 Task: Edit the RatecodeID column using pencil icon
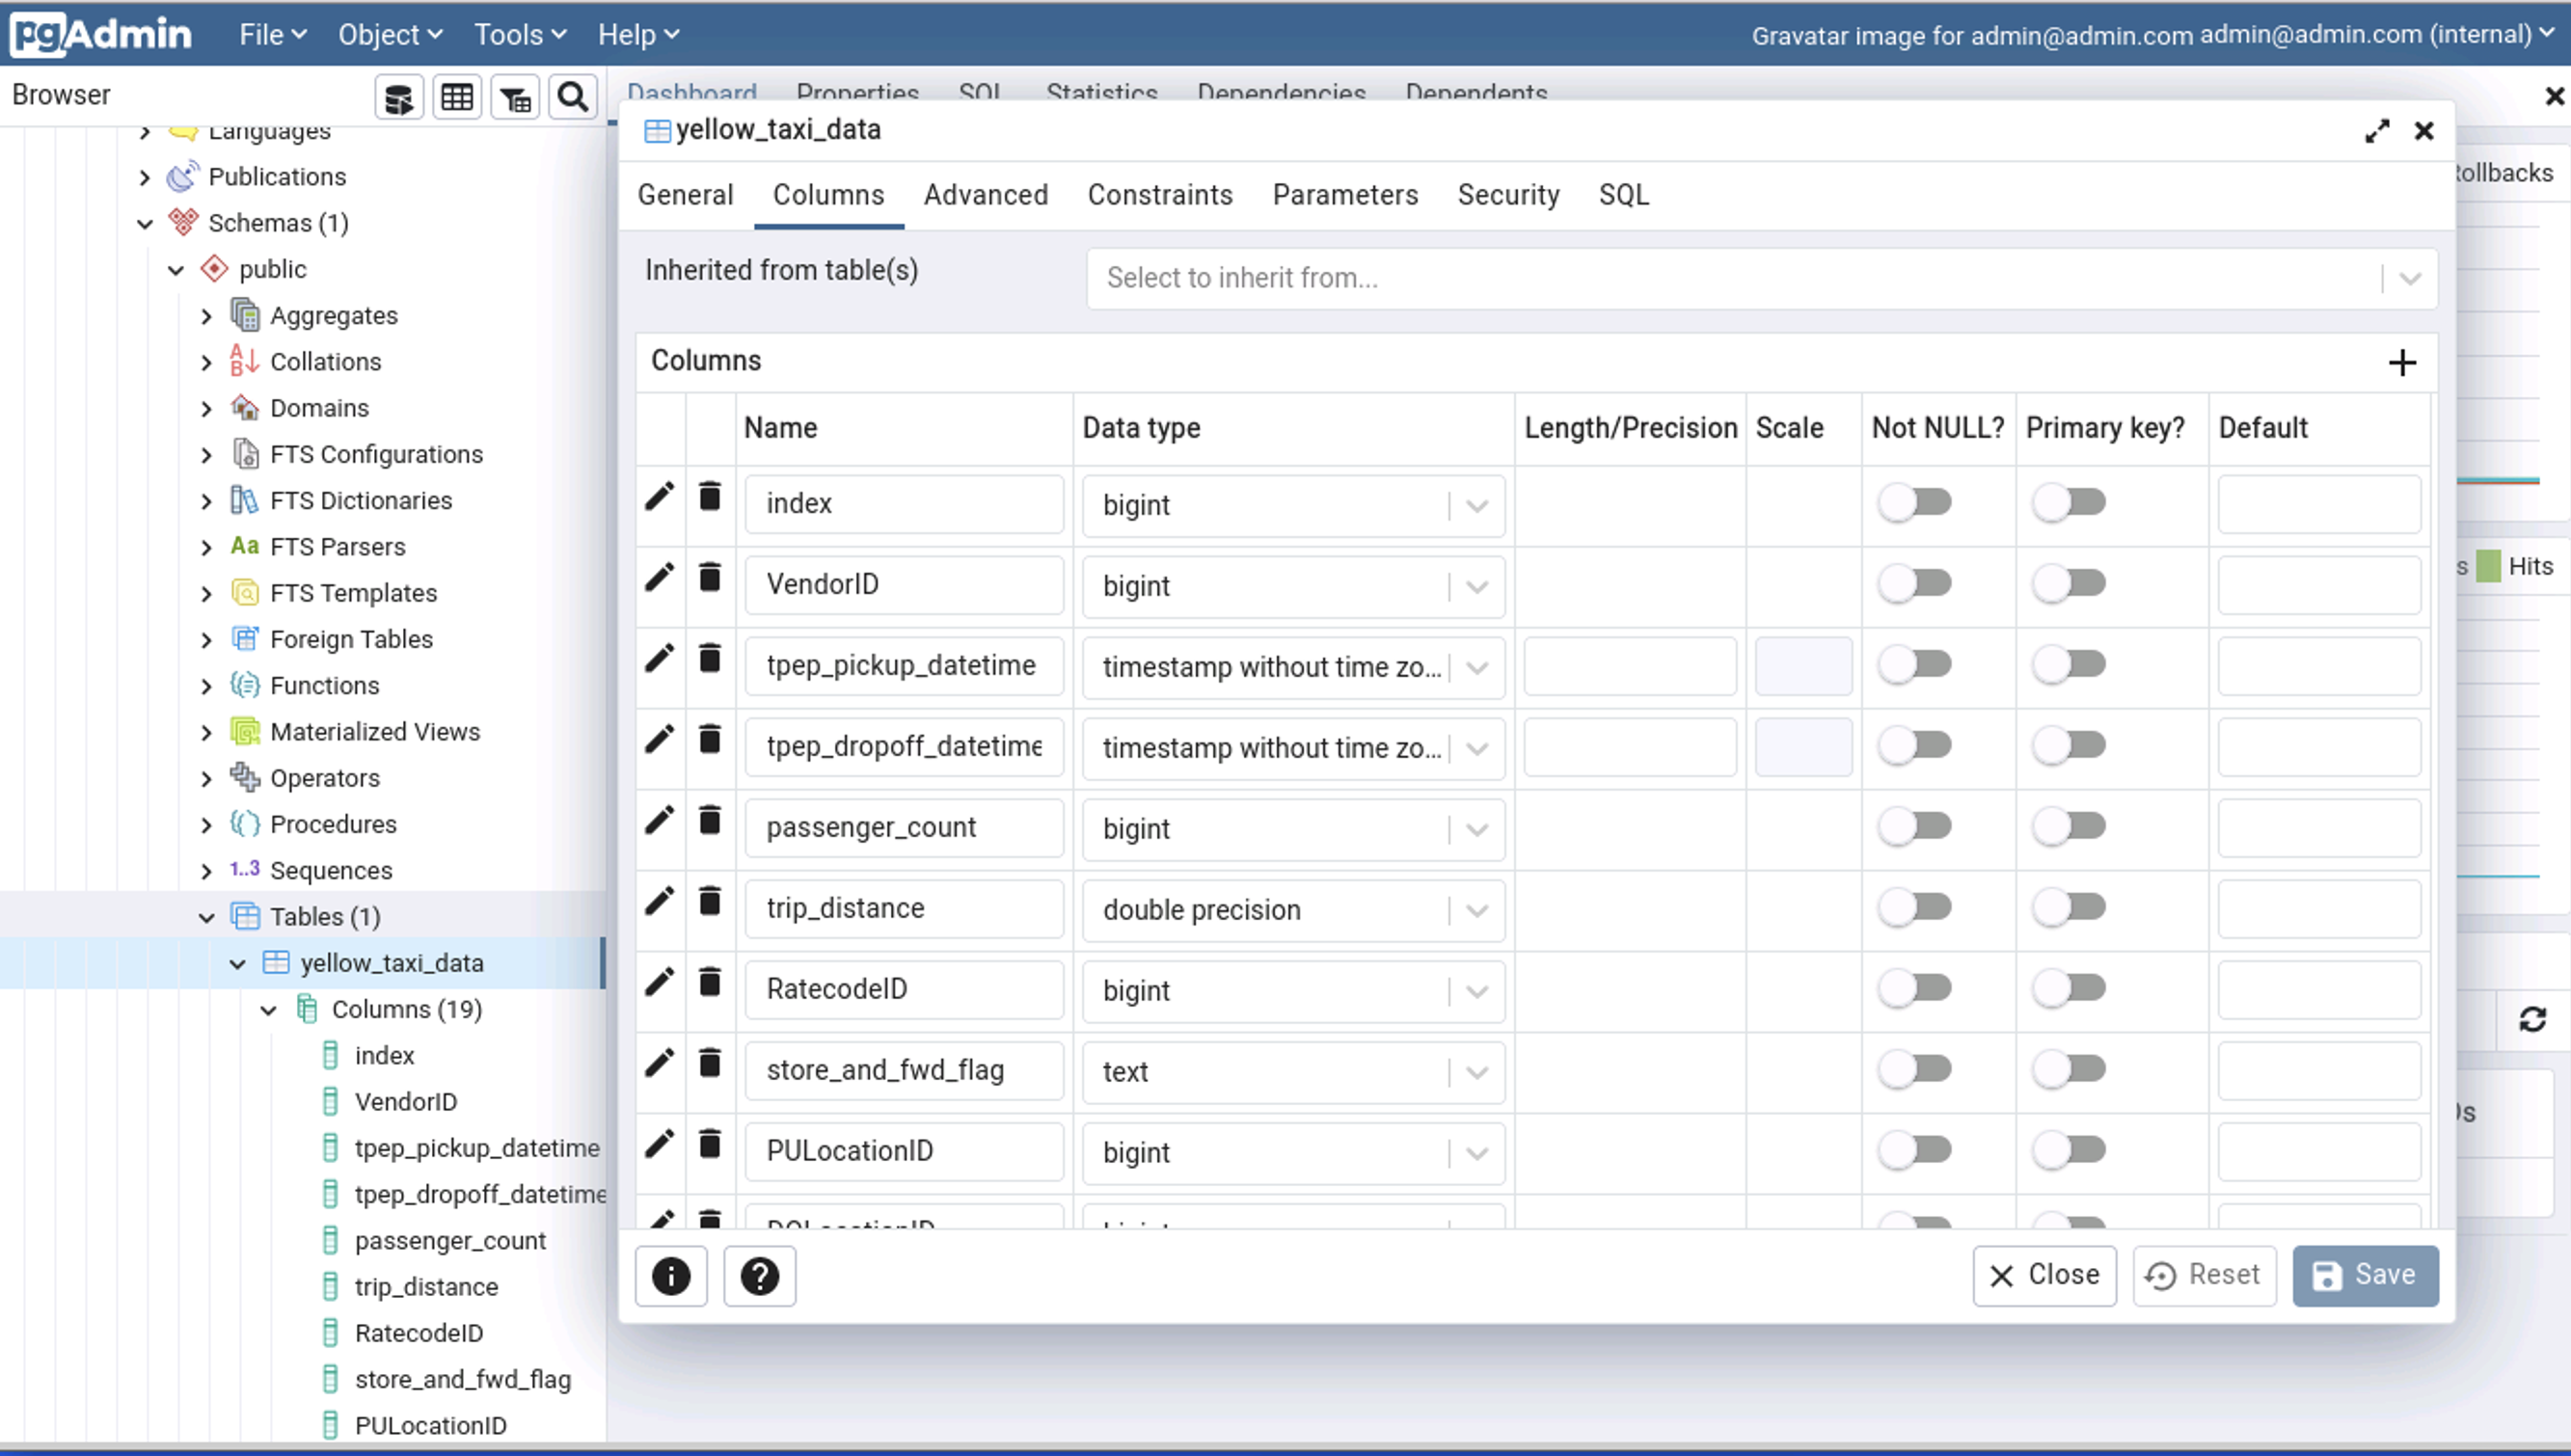(660, 983)
